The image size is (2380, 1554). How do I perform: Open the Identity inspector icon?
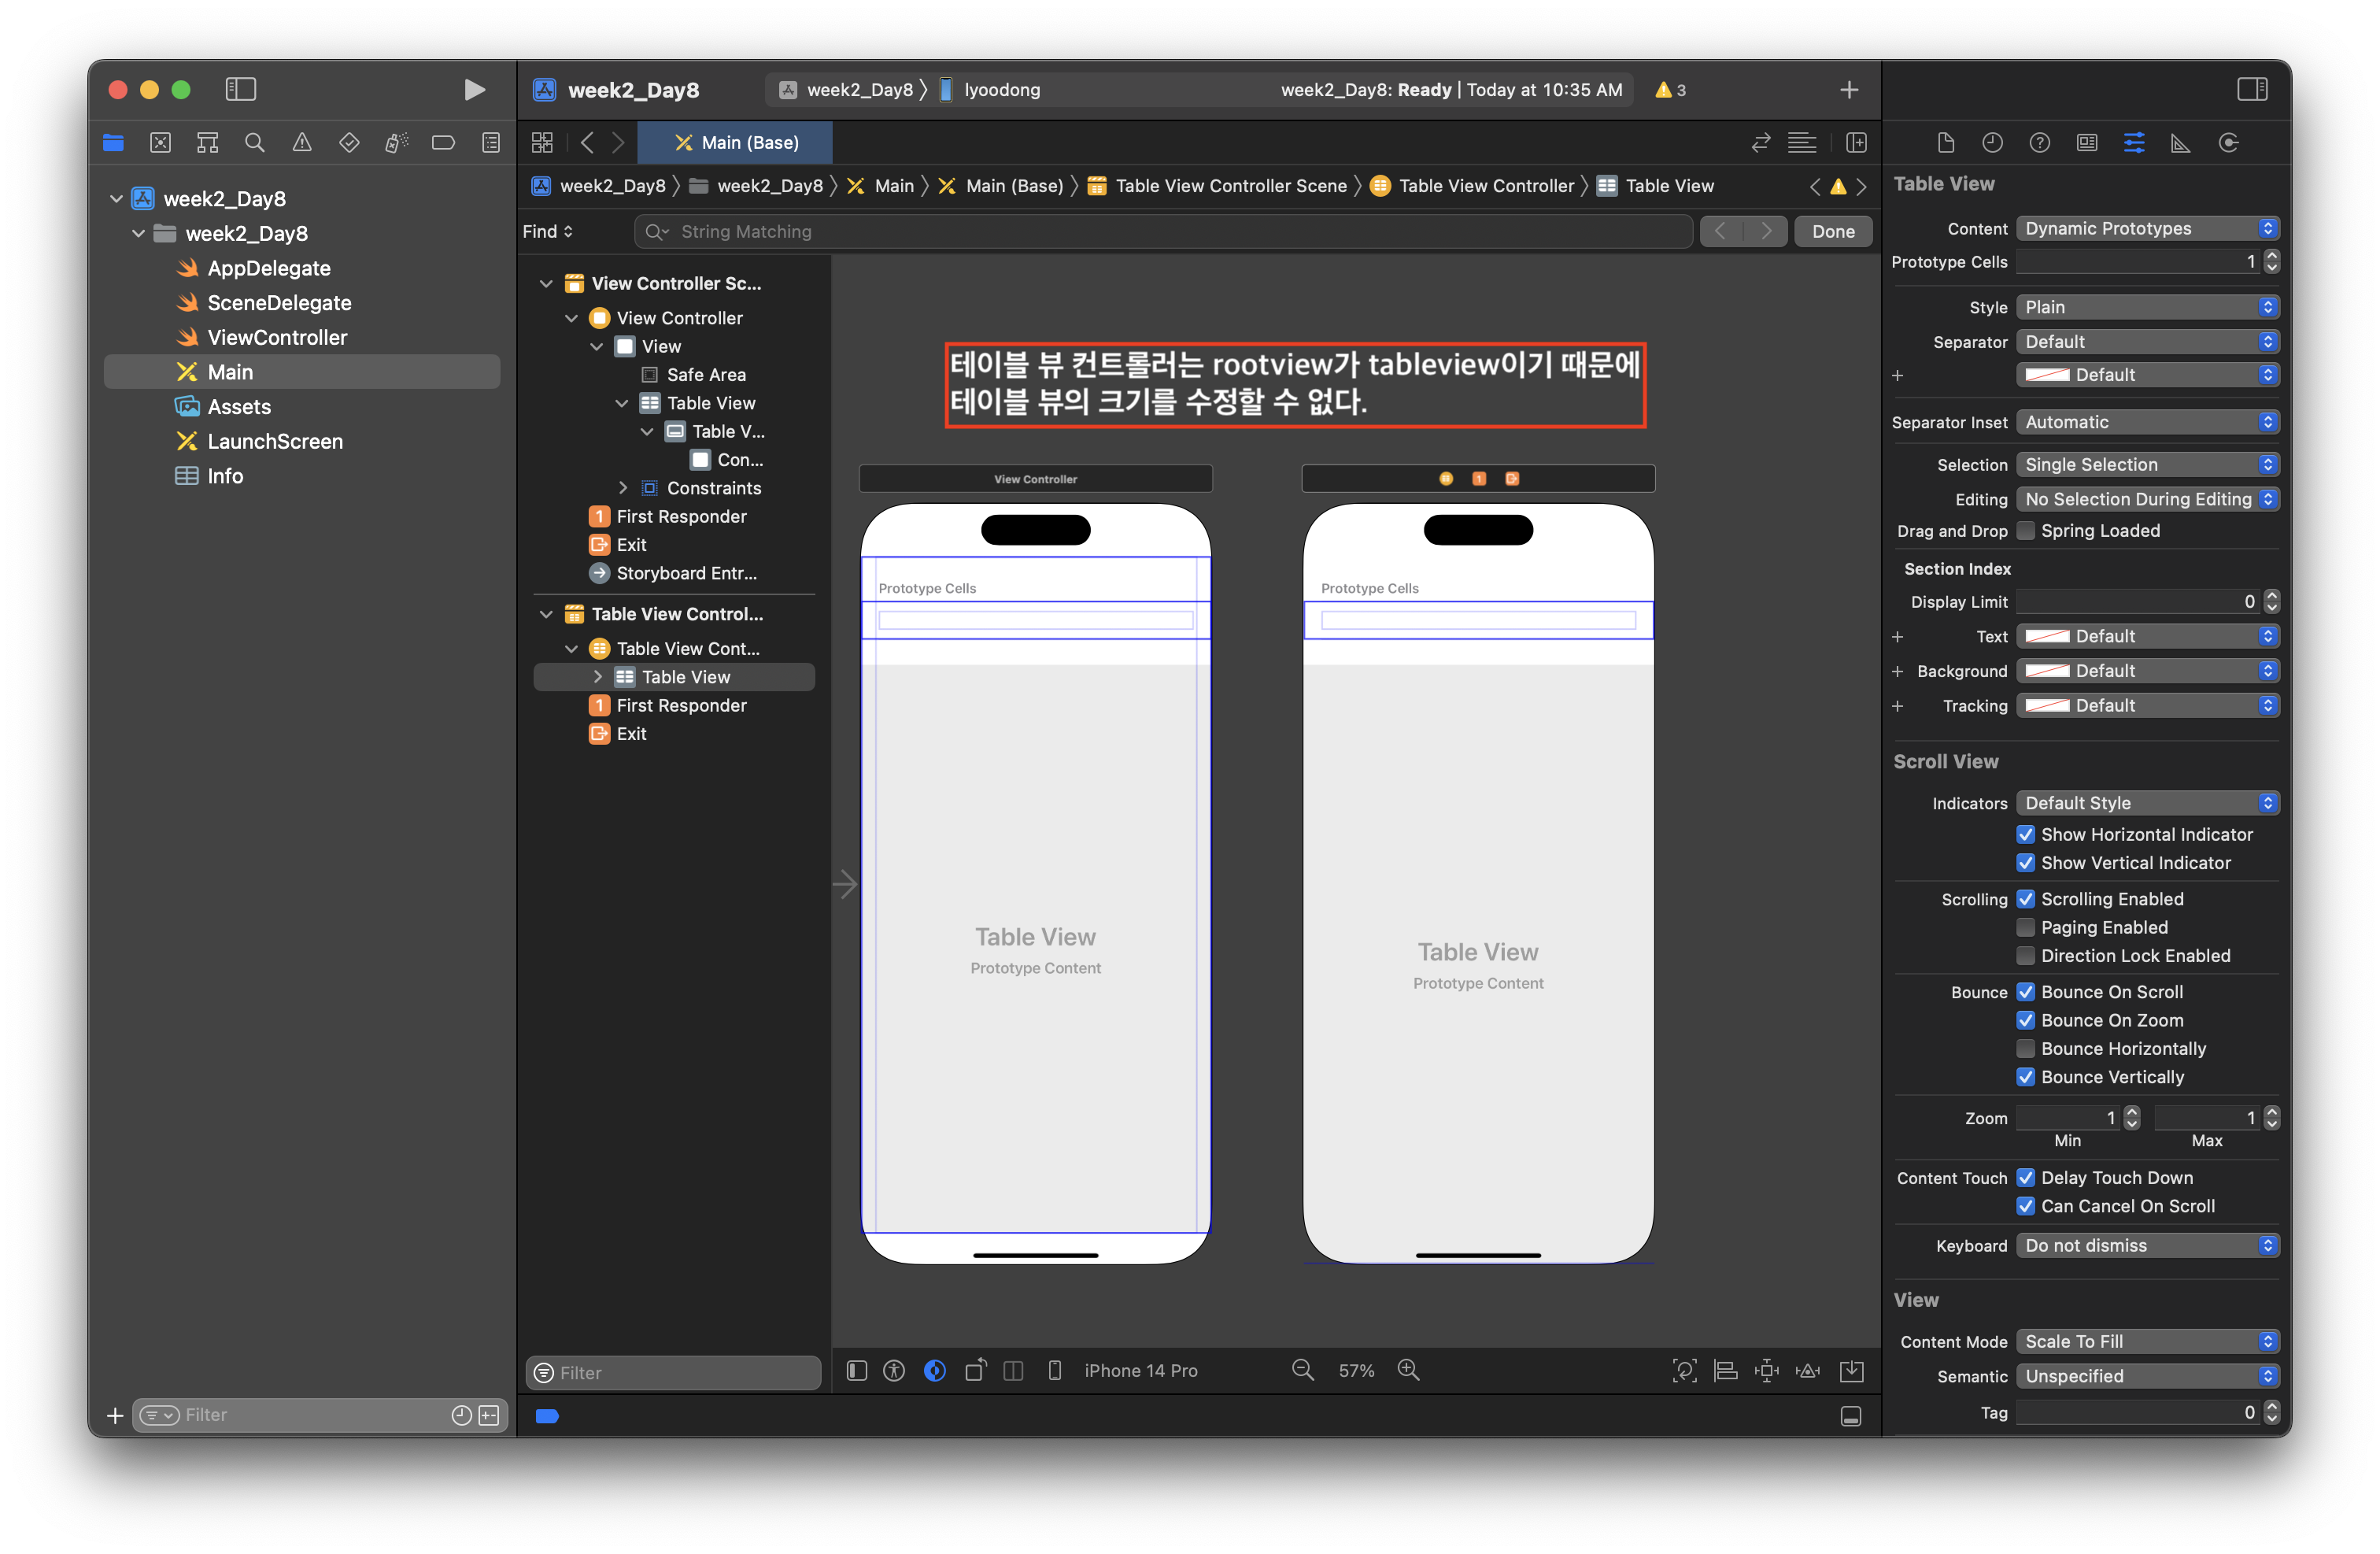tap(2086, 143)
